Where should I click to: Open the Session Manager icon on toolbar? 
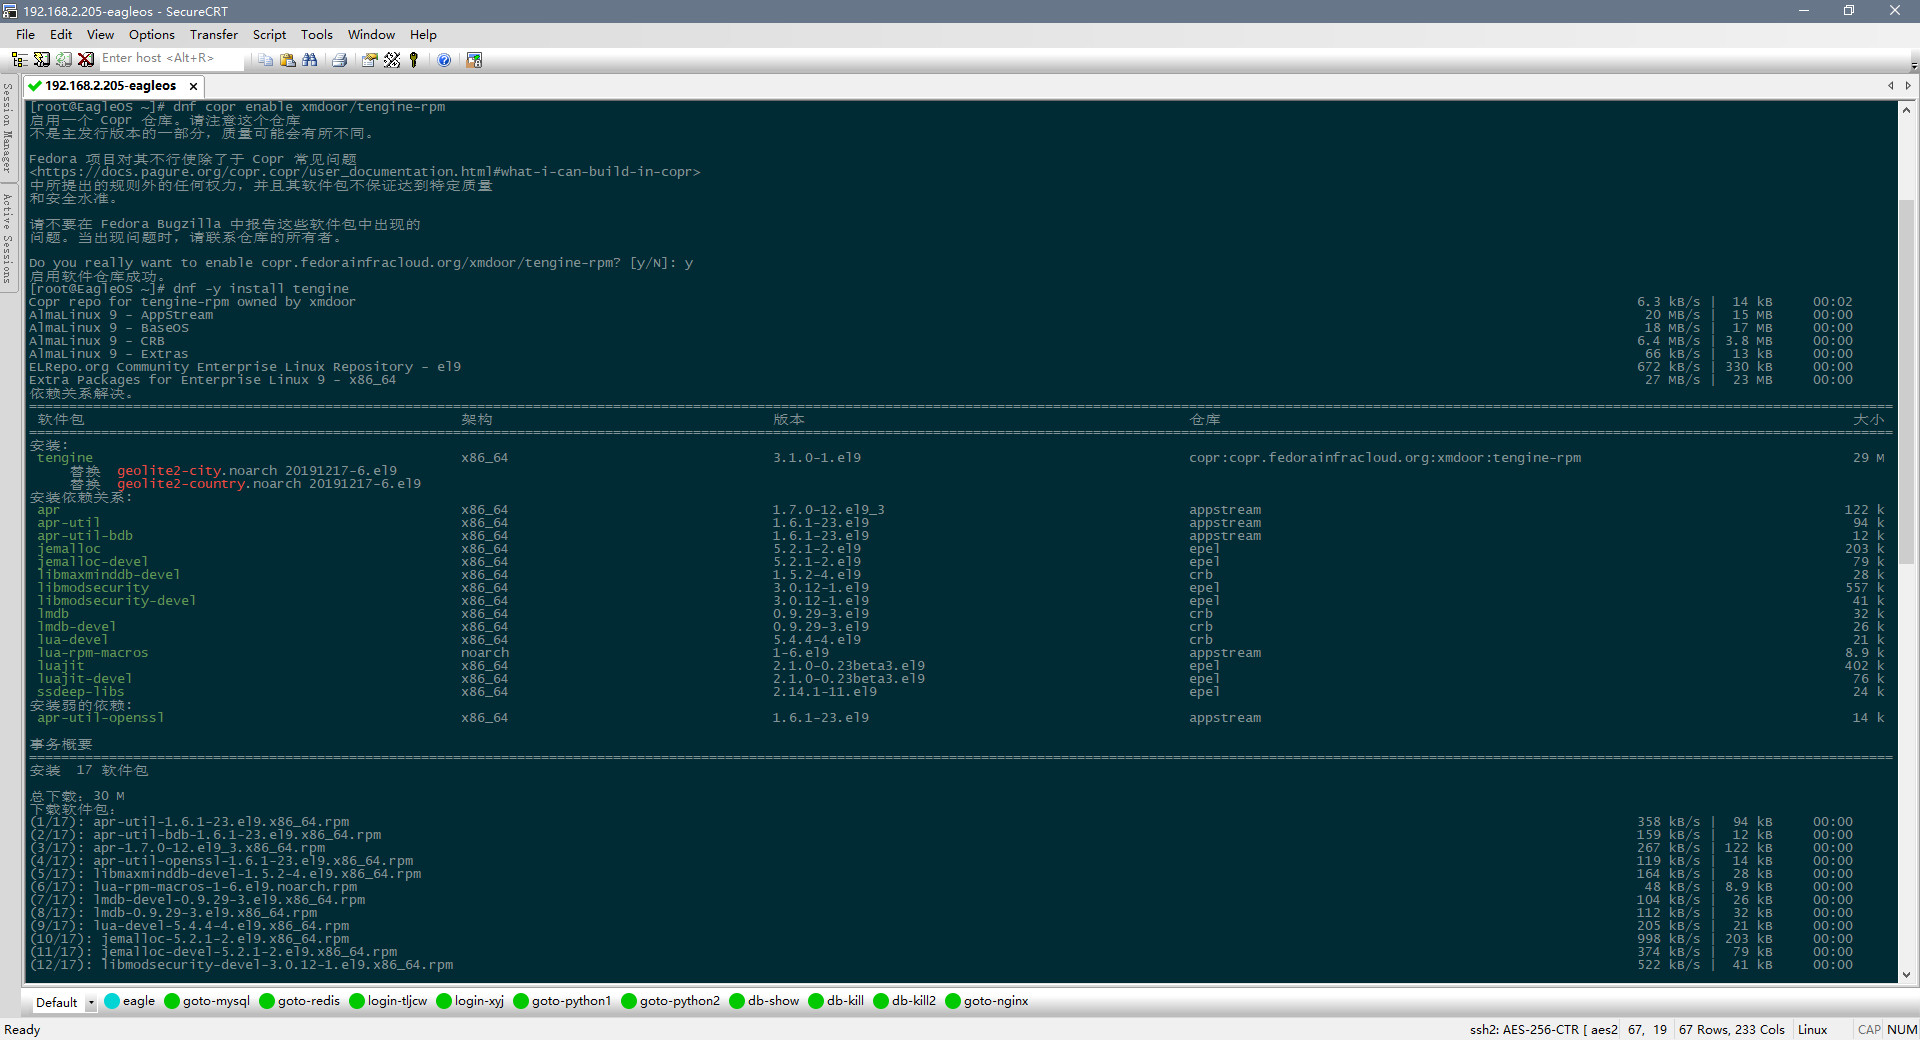pyautogui.click(x=20, y=59)
